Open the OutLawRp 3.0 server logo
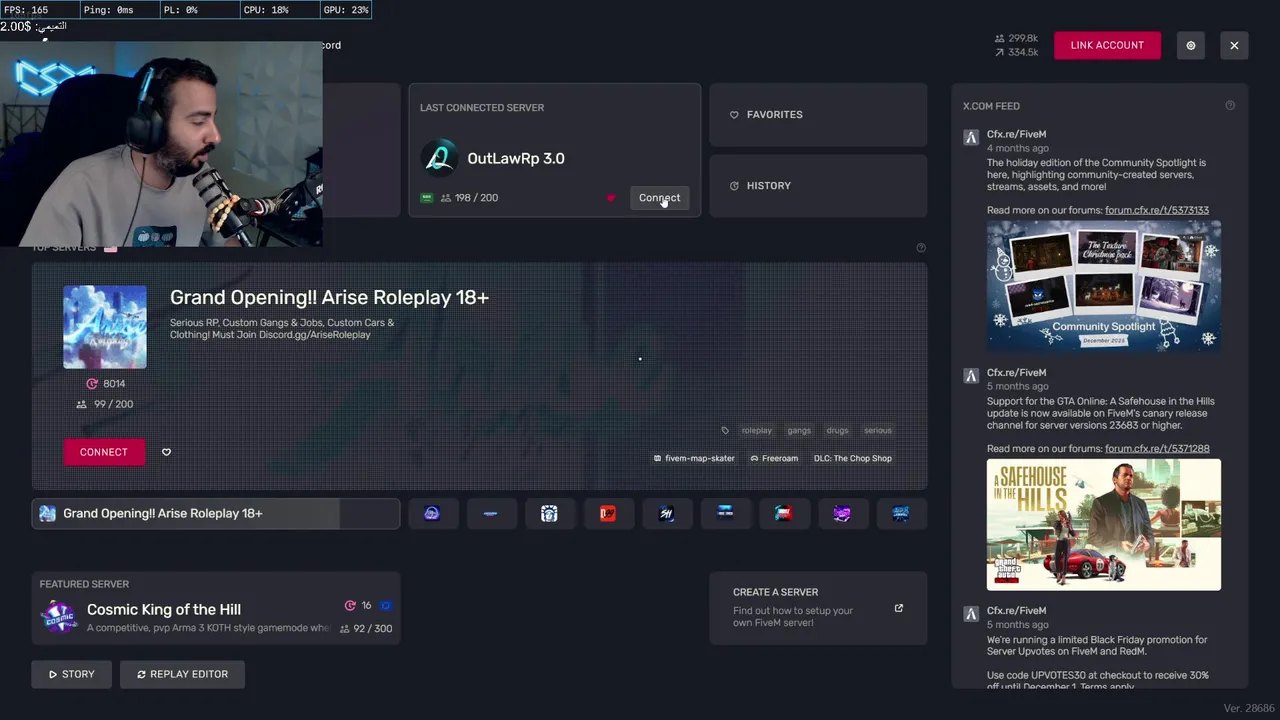1280x720 pixels. coord(439,158)
